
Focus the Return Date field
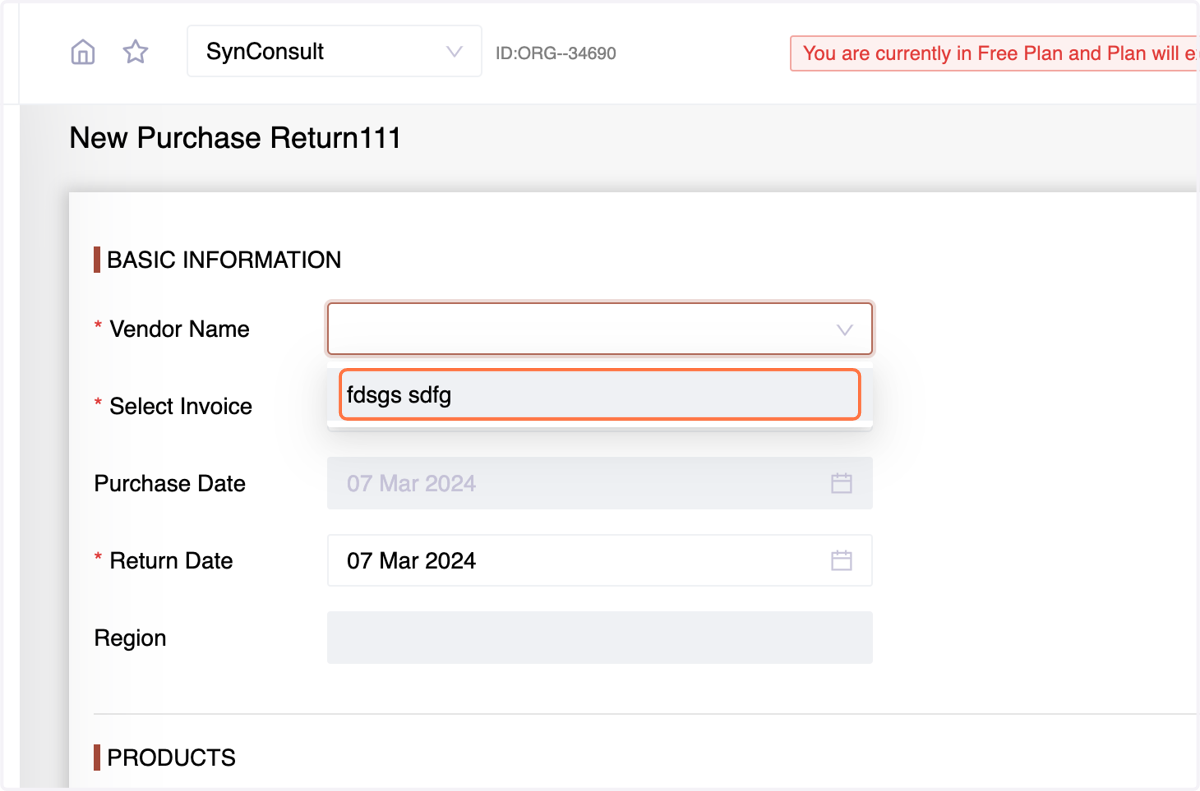(600, 560)
